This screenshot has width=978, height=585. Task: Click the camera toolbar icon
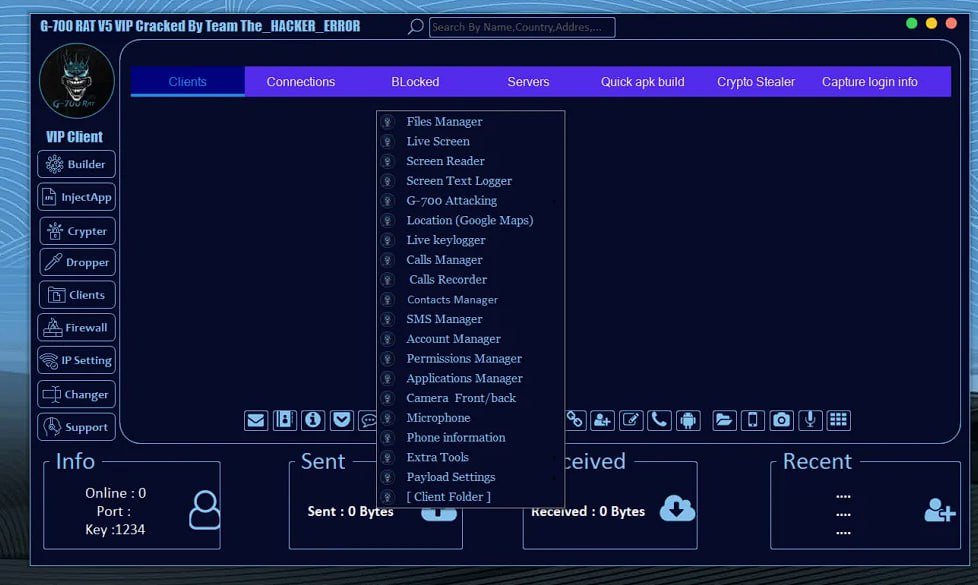[781, 420]
